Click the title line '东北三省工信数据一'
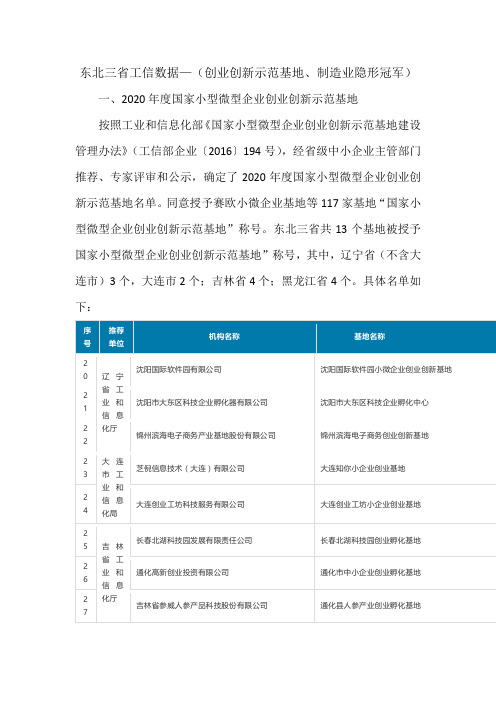Screen dimensions: 496x702 coord(136,73)
